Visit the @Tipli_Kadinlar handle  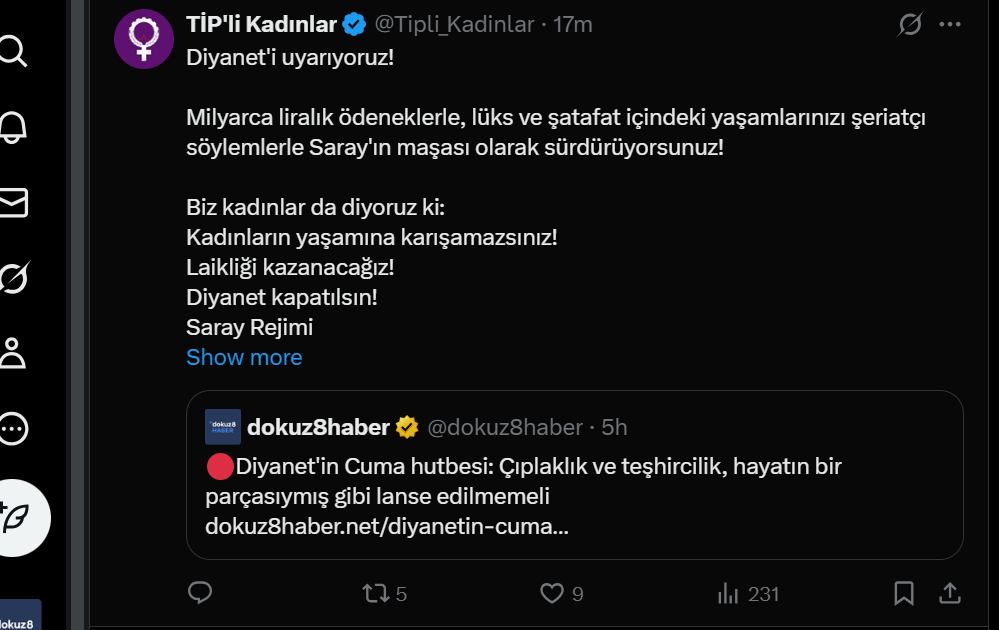pyautogui.click(x=454, y=24)
